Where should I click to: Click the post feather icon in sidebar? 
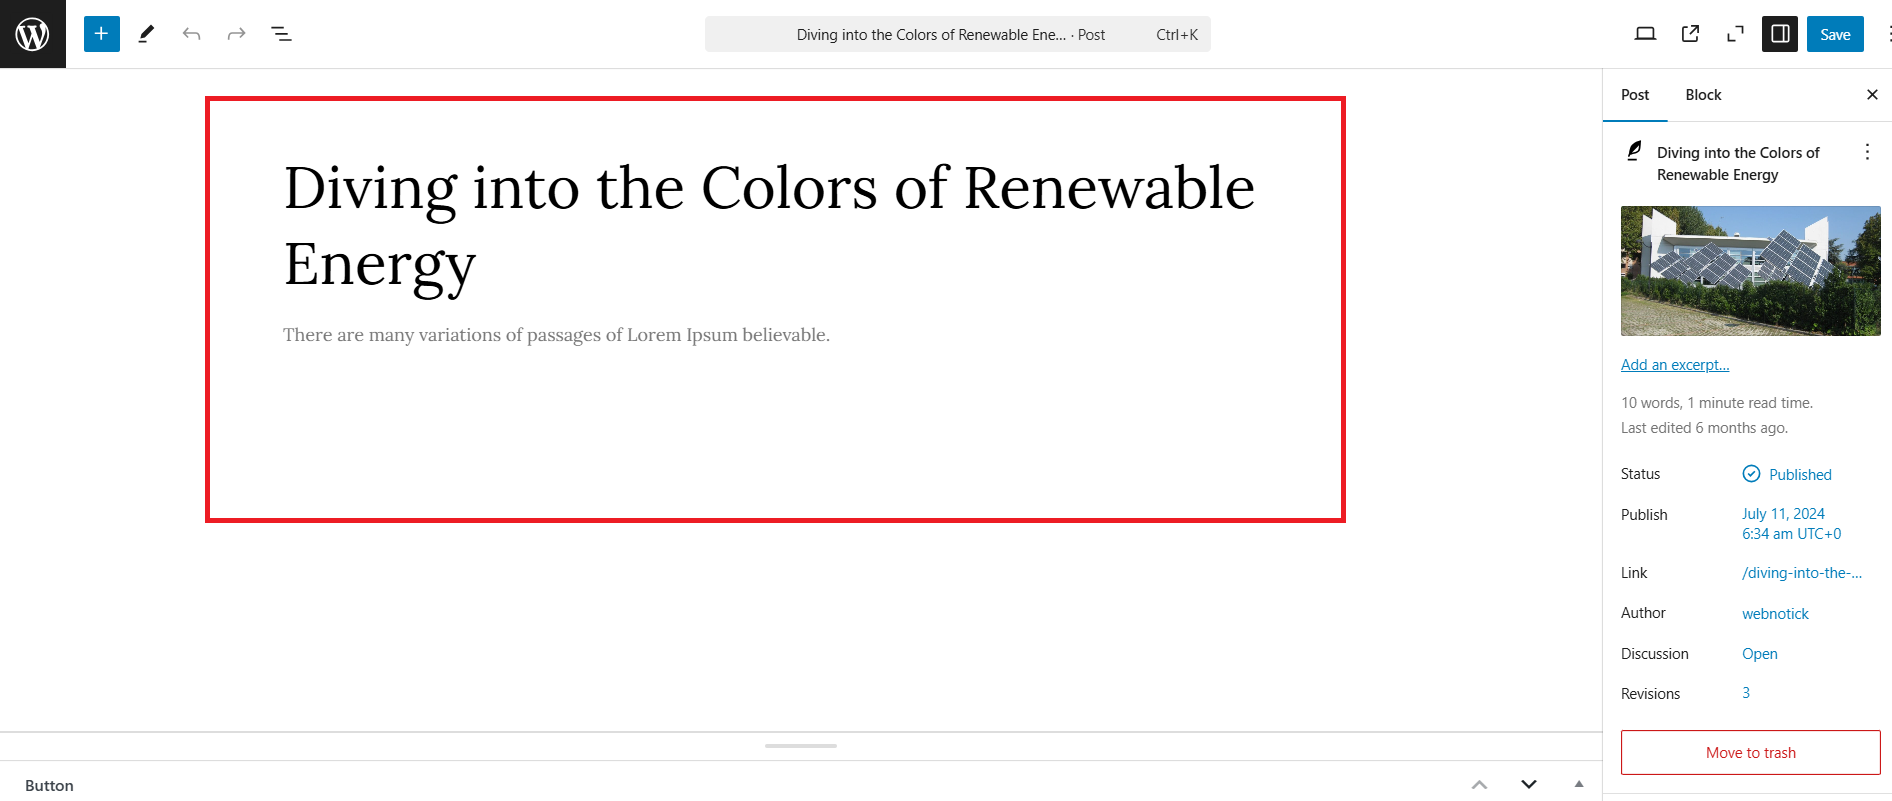point(1634,151)
